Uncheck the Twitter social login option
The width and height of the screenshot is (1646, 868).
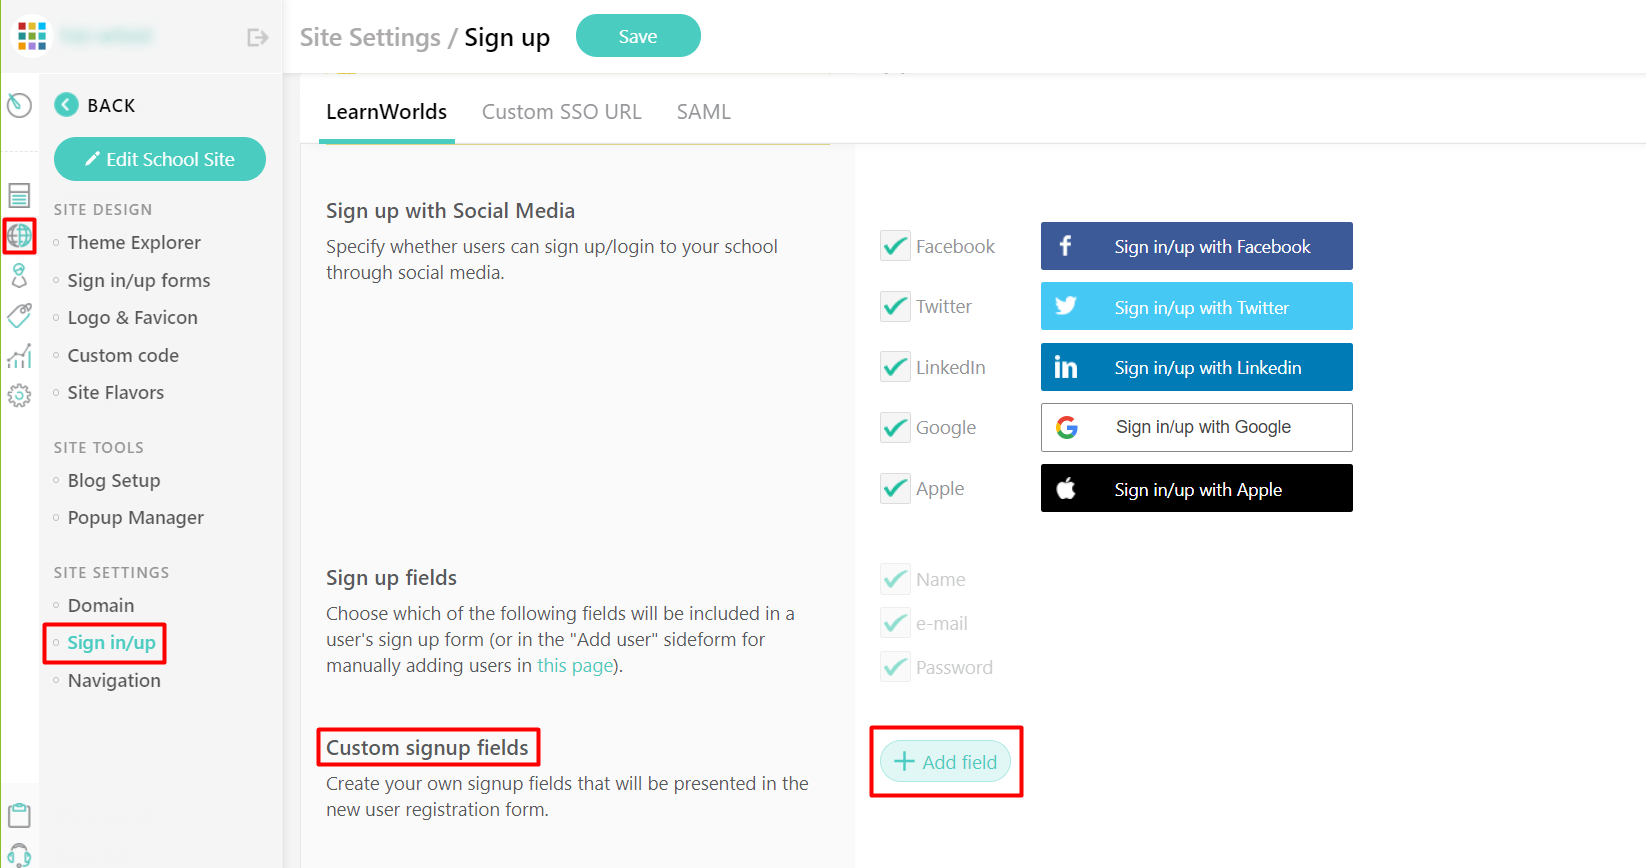(895, 306)
